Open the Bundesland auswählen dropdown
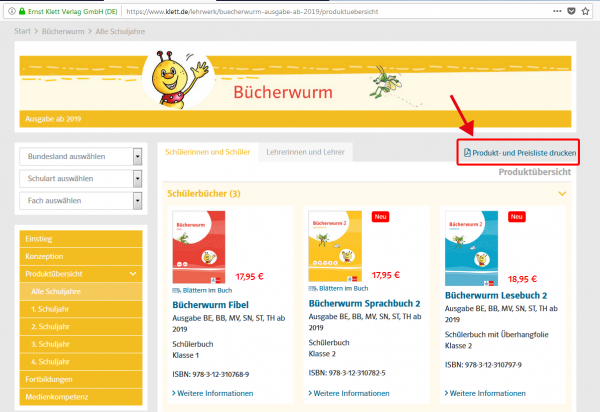600x412 pixels. tap(81, 156)
